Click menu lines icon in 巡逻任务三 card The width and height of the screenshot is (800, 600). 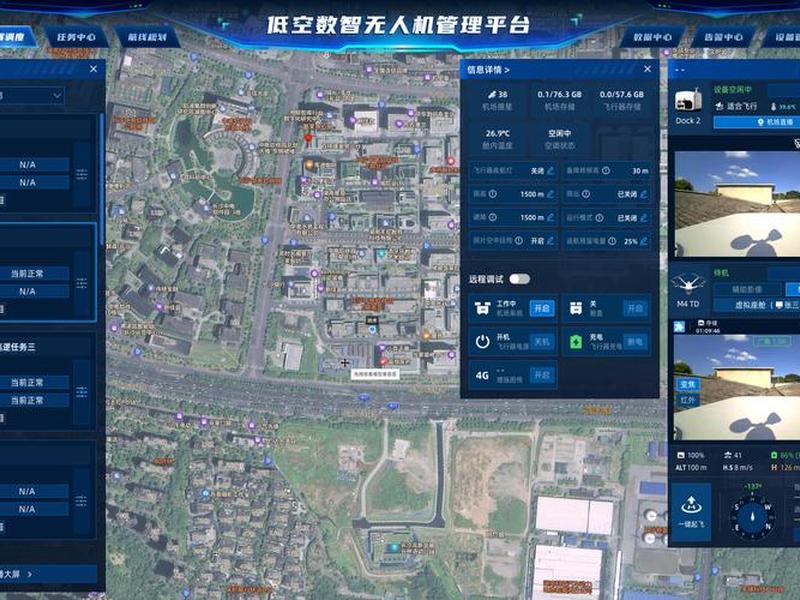(82, 392)
